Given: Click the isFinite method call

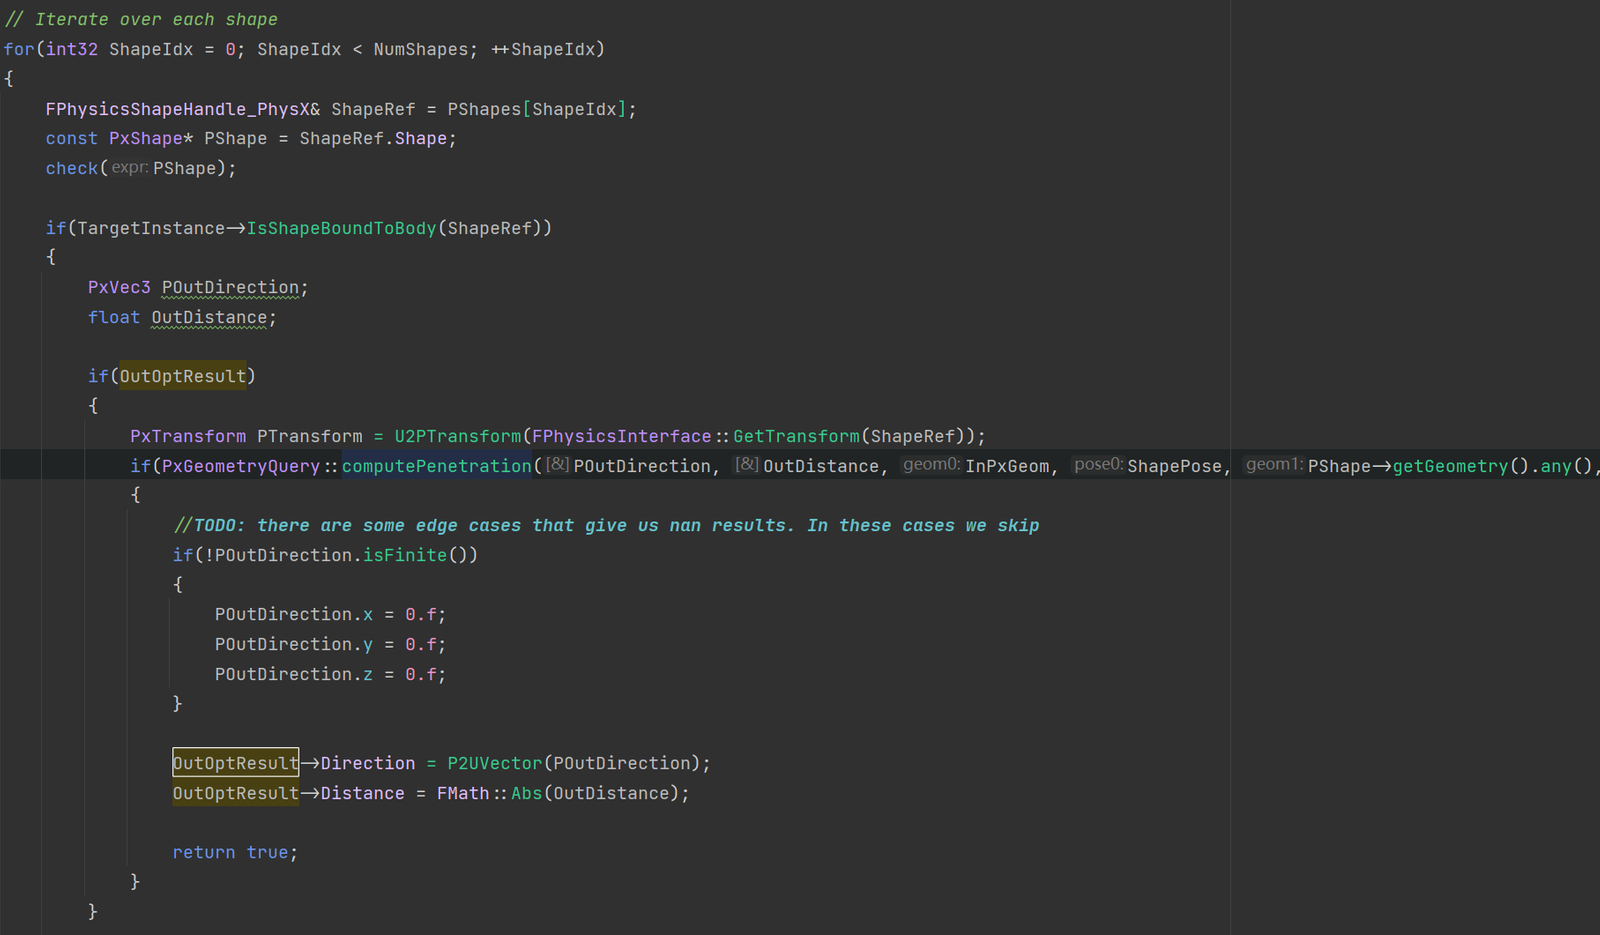Looking at the screenshot, I should click(x=404, y=555).
